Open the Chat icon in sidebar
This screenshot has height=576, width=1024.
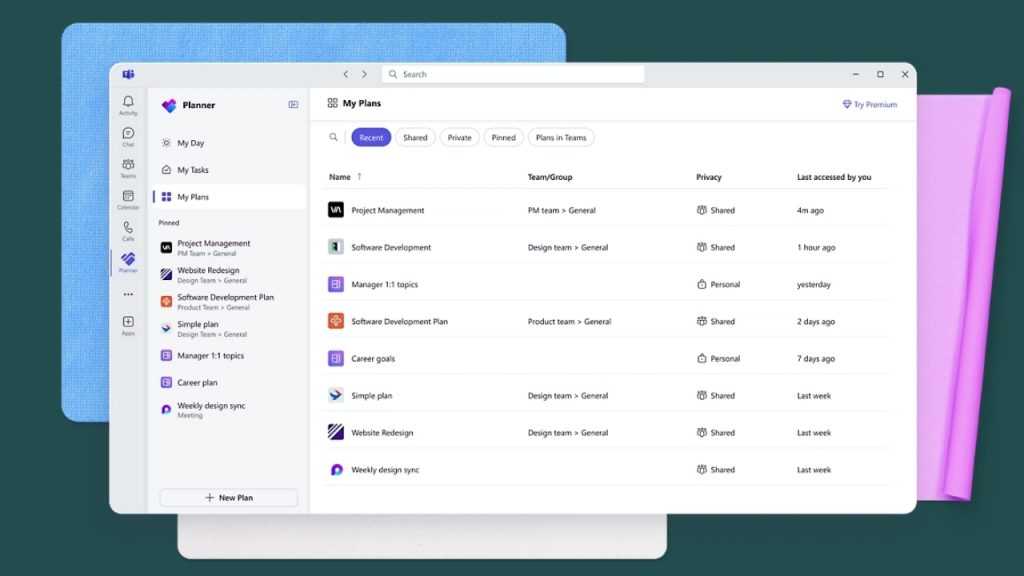pos(128,136)
